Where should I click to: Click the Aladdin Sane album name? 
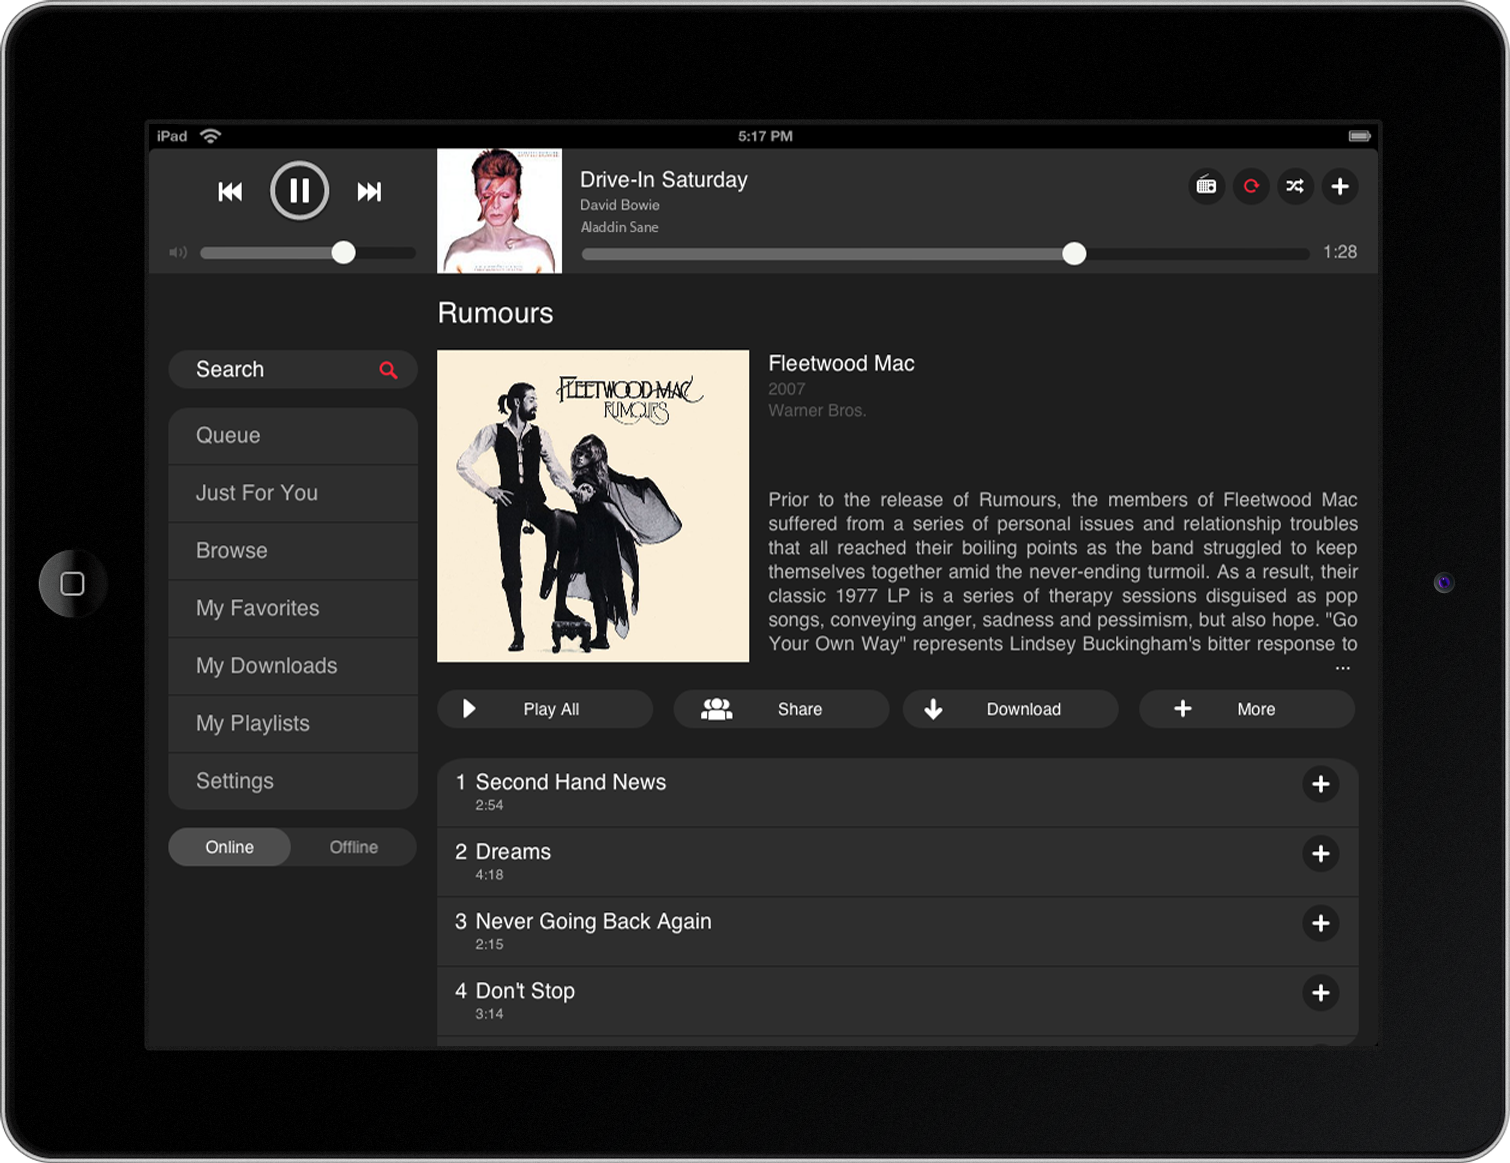tap(620, 227)
